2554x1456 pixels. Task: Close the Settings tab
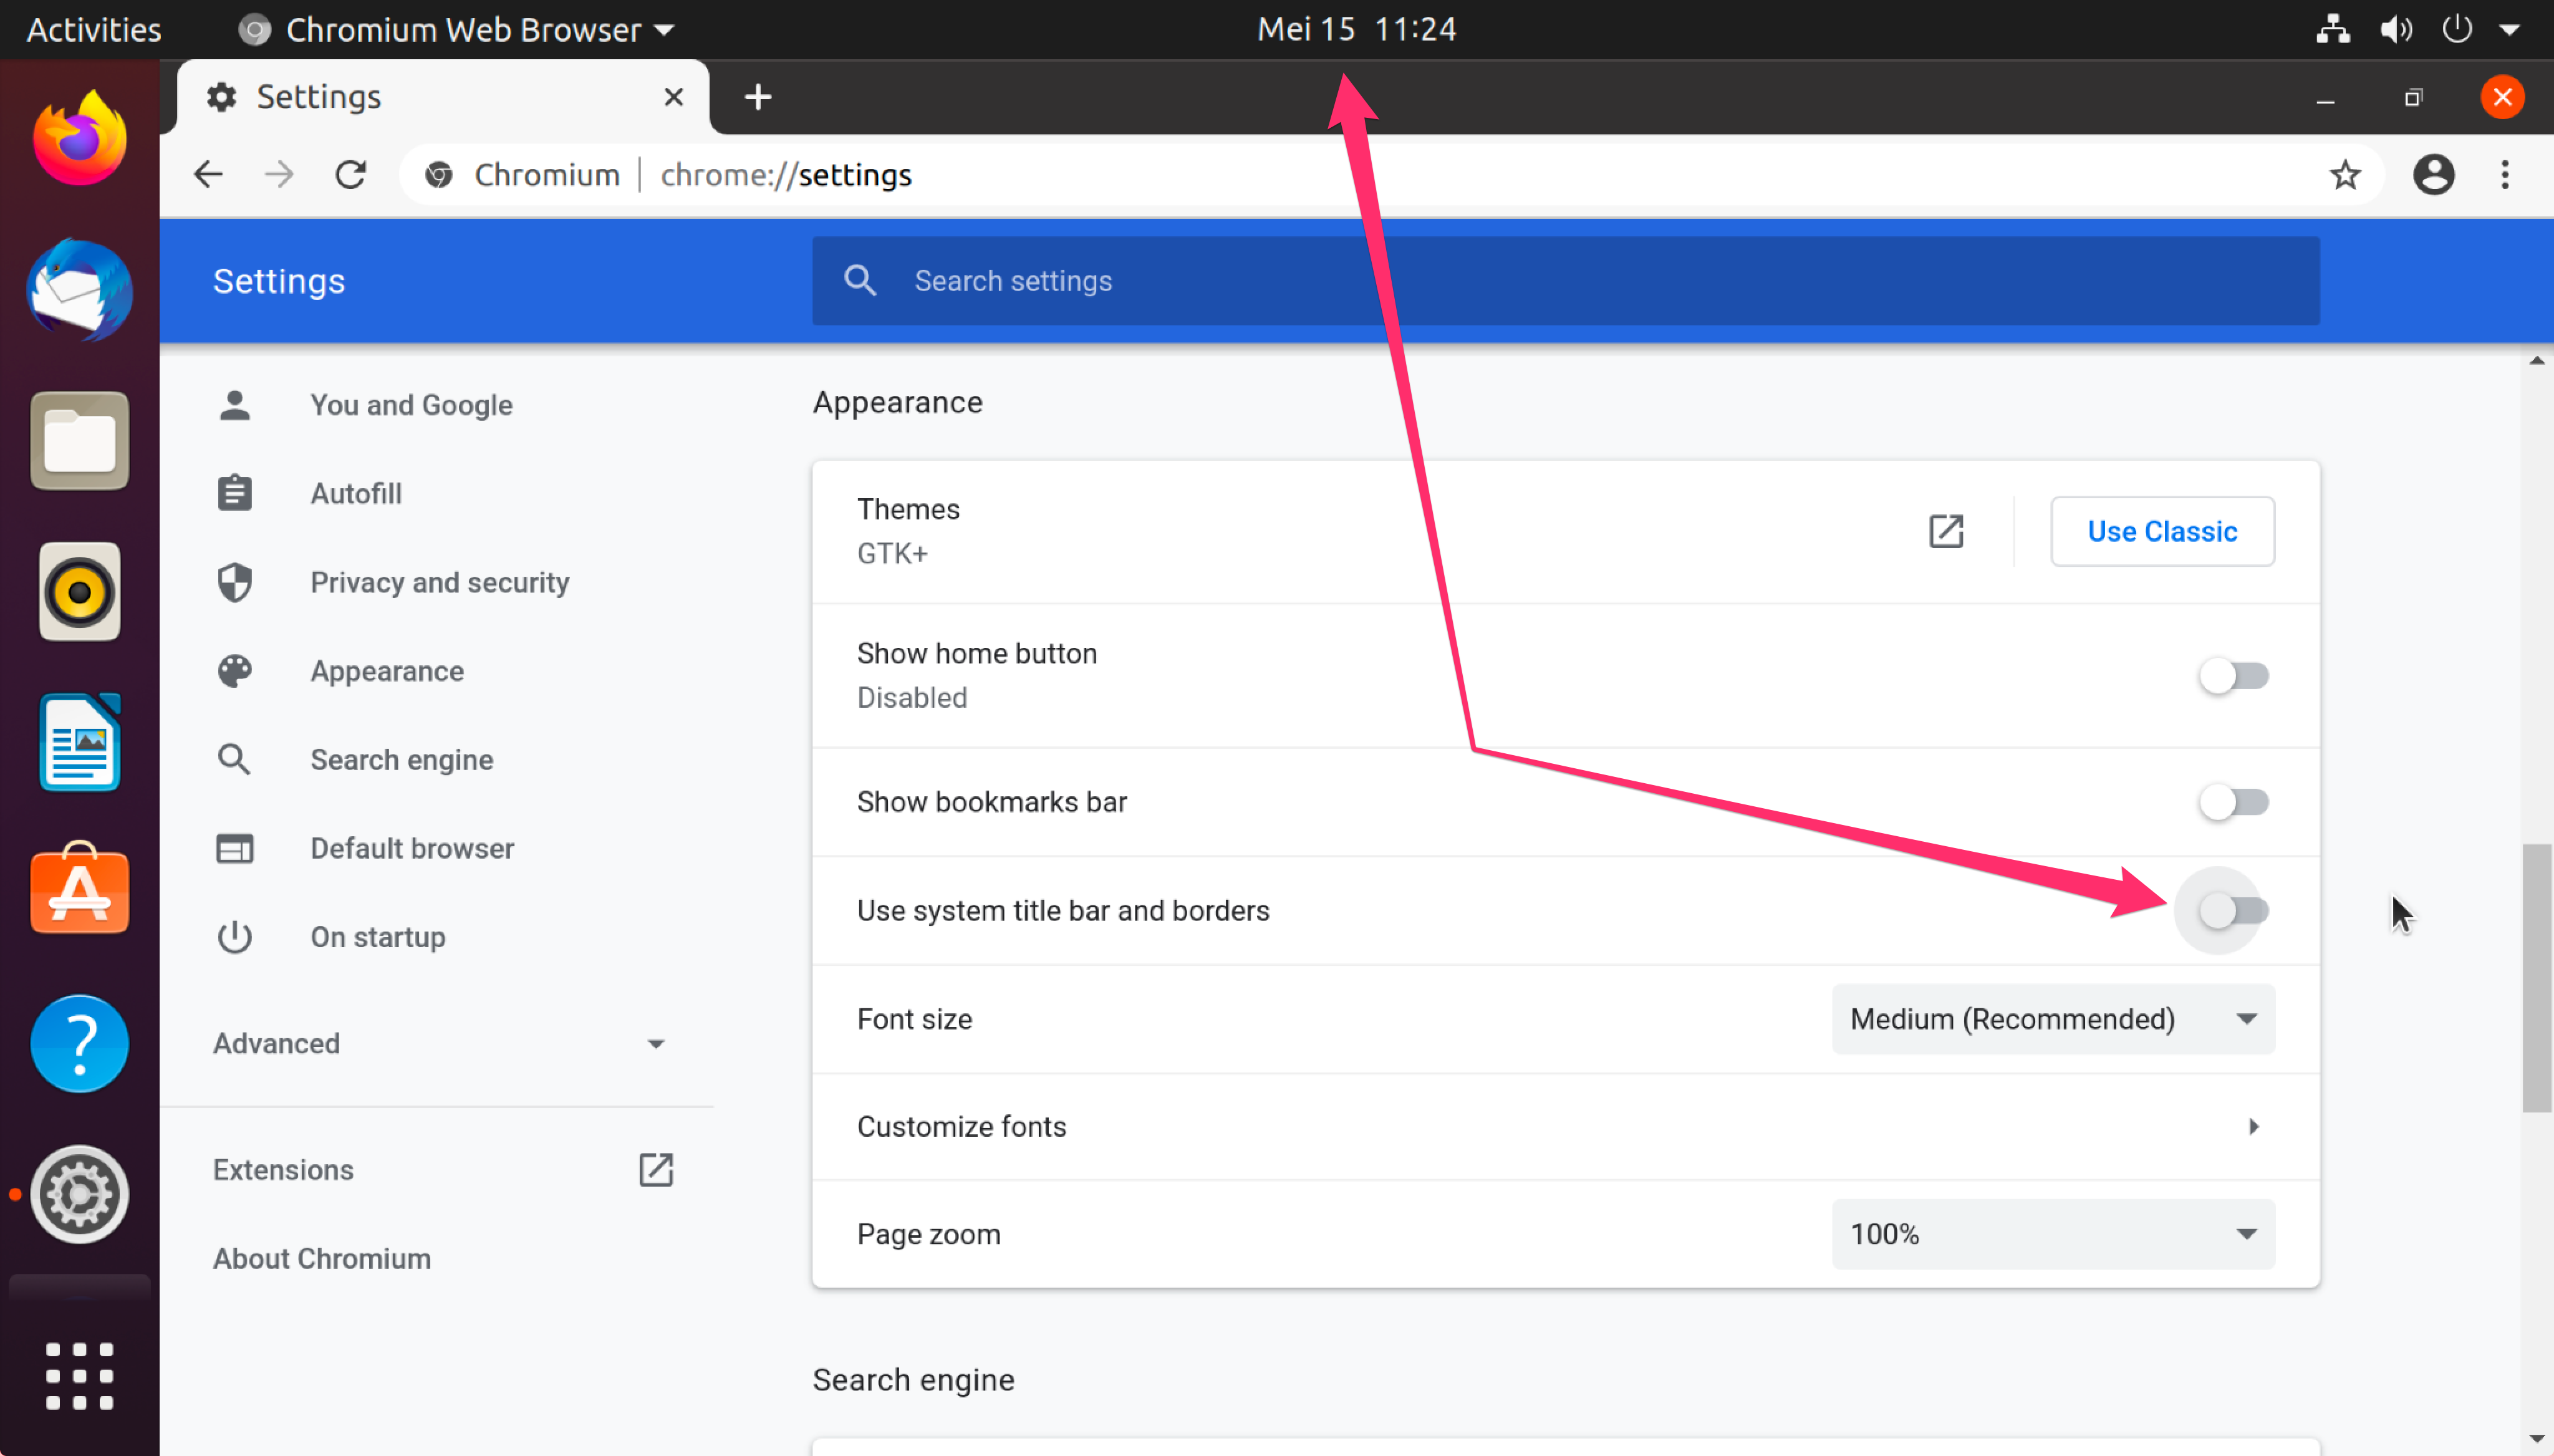tap(674, 97)
